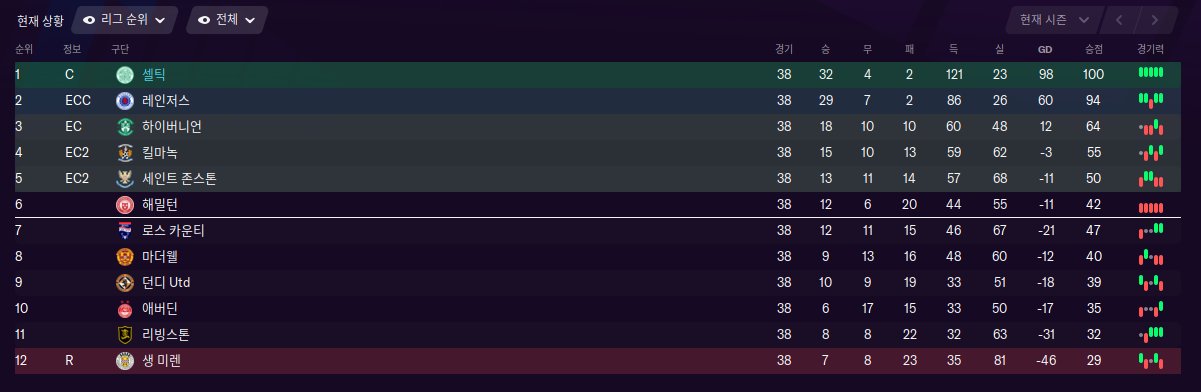Open the 전체 filter dropdown
This screenshot has width=1201, height=392.
(x=227, y=20)
